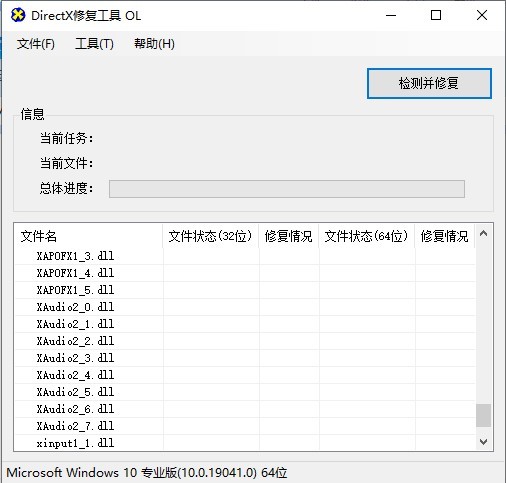Select the XAudio2_0.dll row
506x483 pixels.
245,307
